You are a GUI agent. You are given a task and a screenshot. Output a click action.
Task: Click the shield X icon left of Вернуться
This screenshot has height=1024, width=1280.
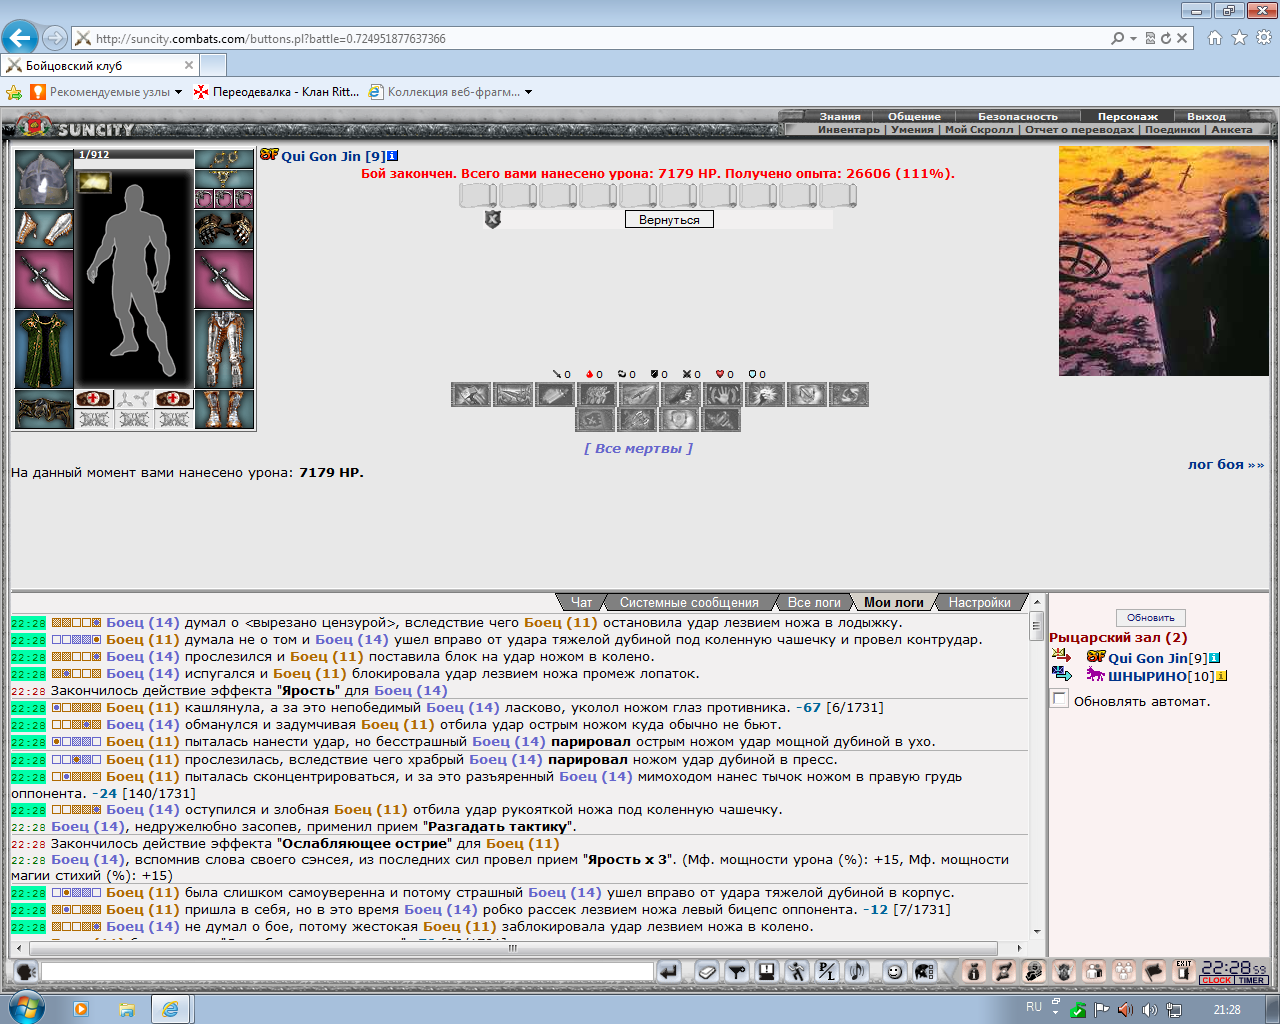[492, 219]
